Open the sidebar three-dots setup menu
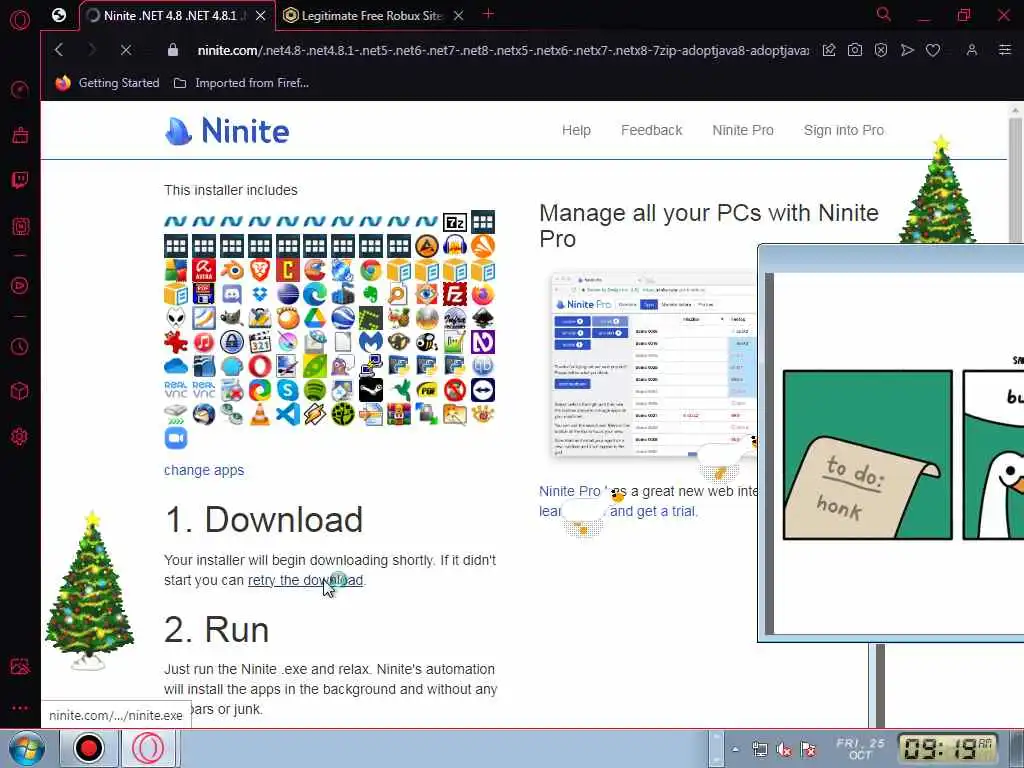Image resolution: width=1024 pixels, height=768 pixels. click(20, 707)
